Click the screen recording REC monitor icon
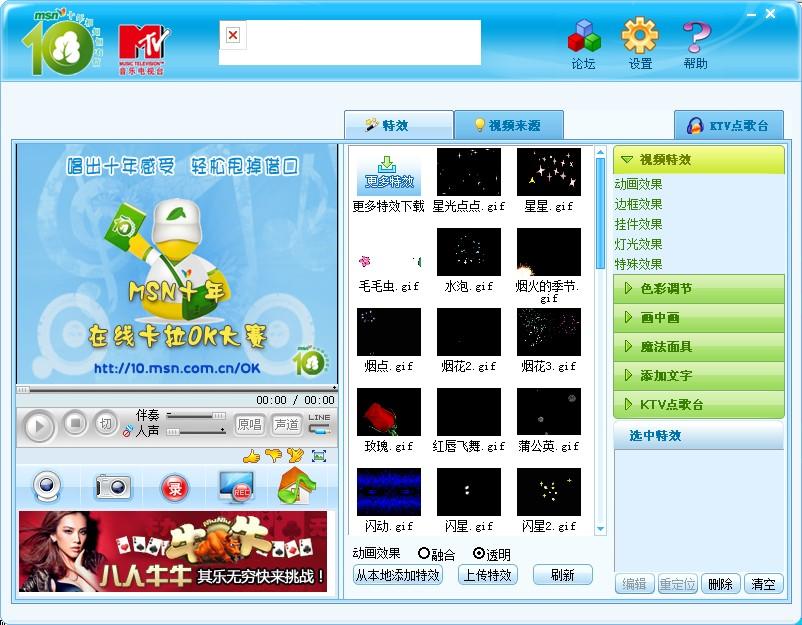802x625 pixels. (x=235, y=486)
